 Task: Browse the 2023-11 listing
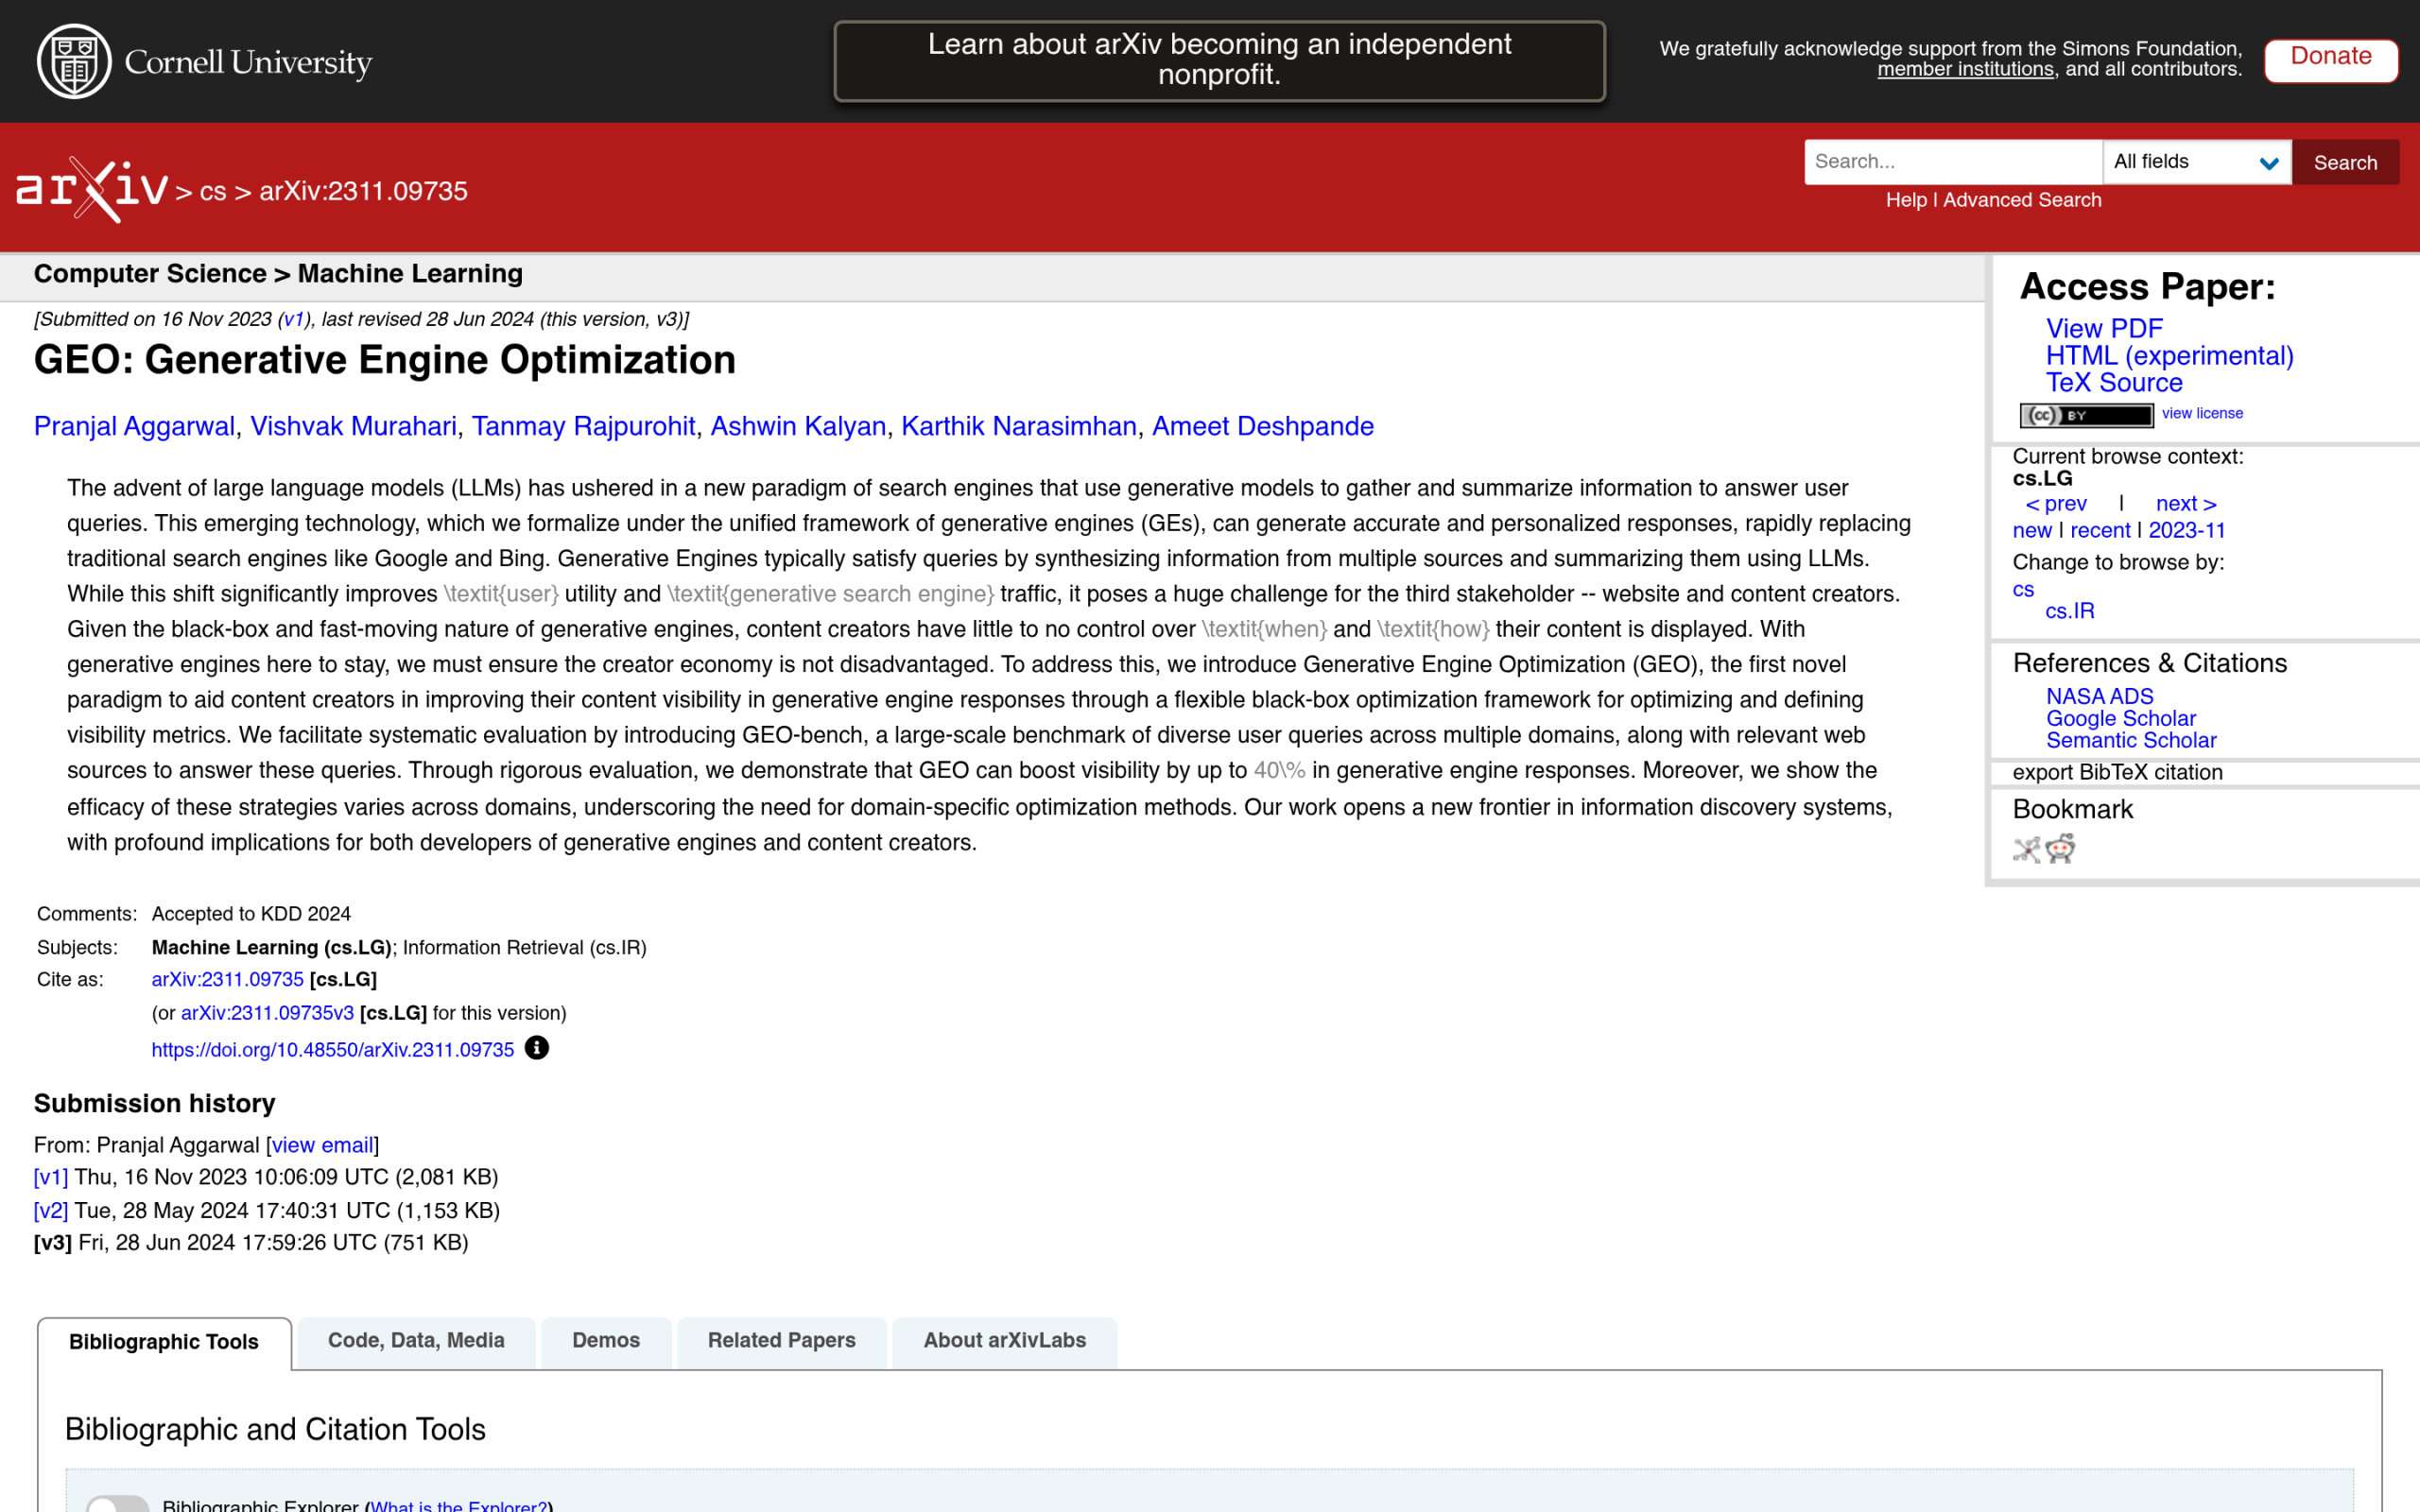(x=2187, y=531)
